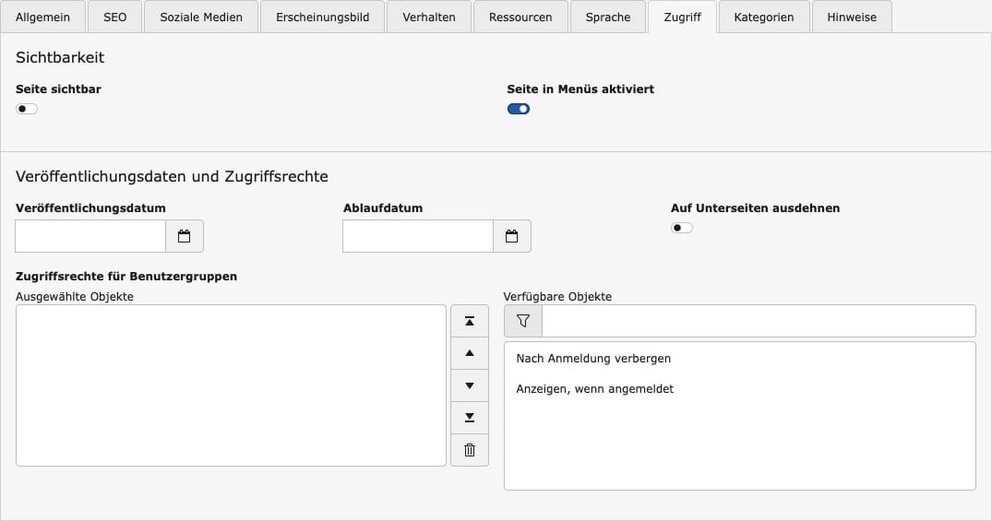This screenshot has width=992, height=521.
Task: Click the Veröffentlichungsdatum input field
Action: pos(90,237)
